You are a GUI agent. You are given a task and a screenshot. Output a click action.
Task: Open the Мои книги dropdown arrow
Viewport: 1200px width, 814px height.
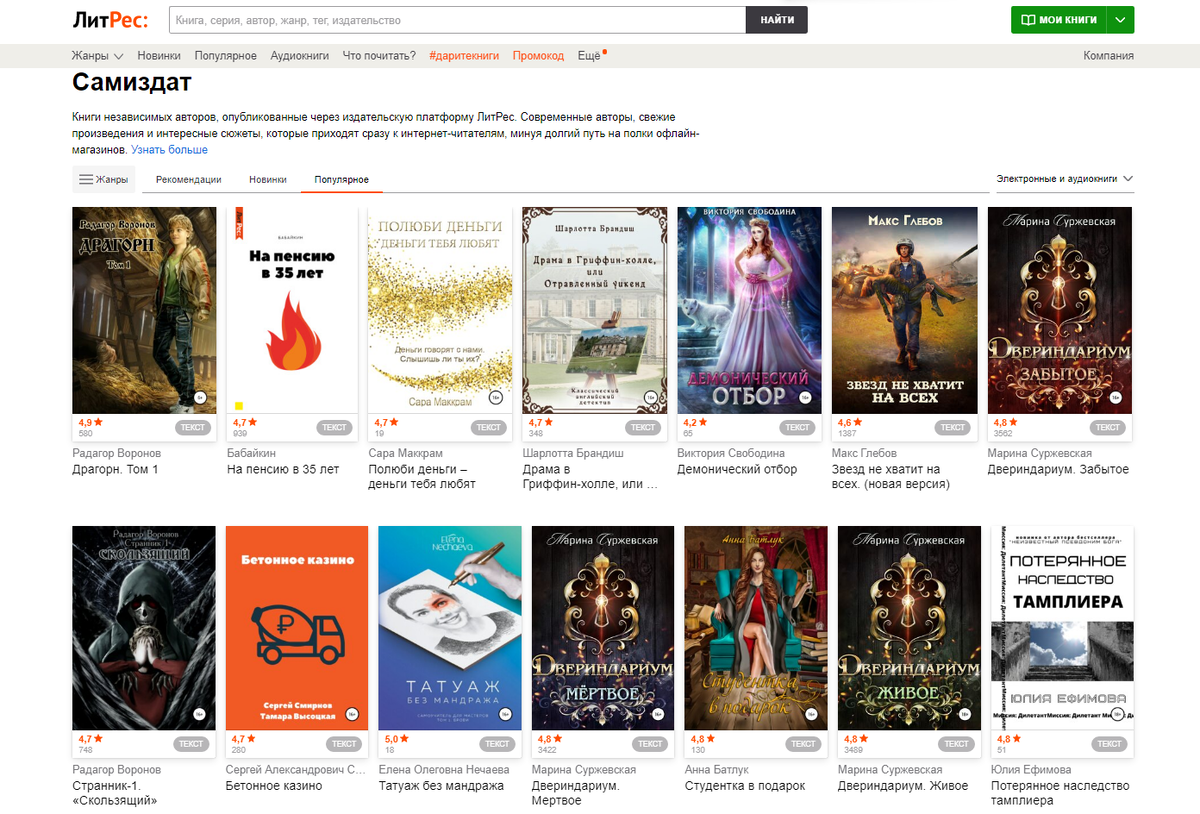click(1121, 20)
